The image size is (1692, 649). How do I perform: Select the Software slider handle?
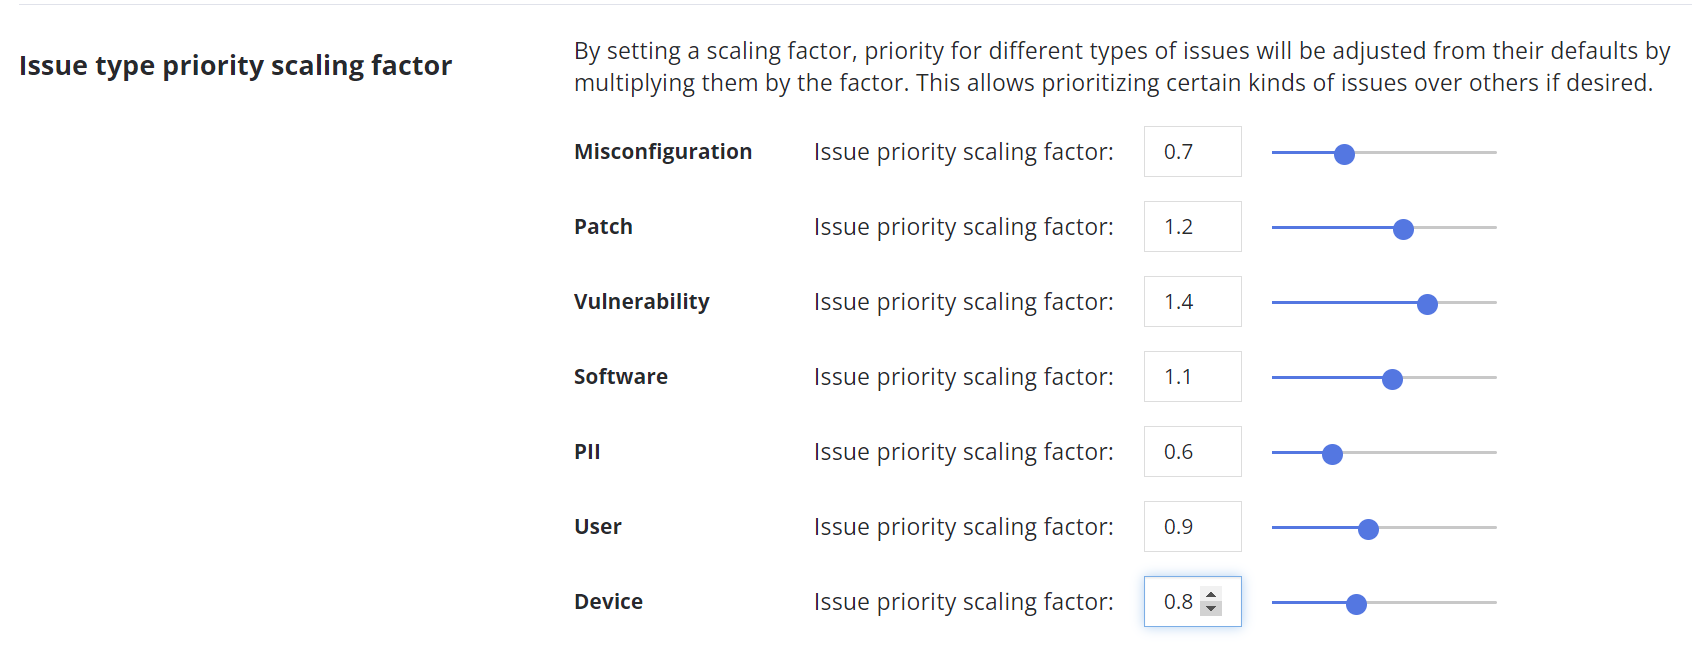tap(1392, 379)
